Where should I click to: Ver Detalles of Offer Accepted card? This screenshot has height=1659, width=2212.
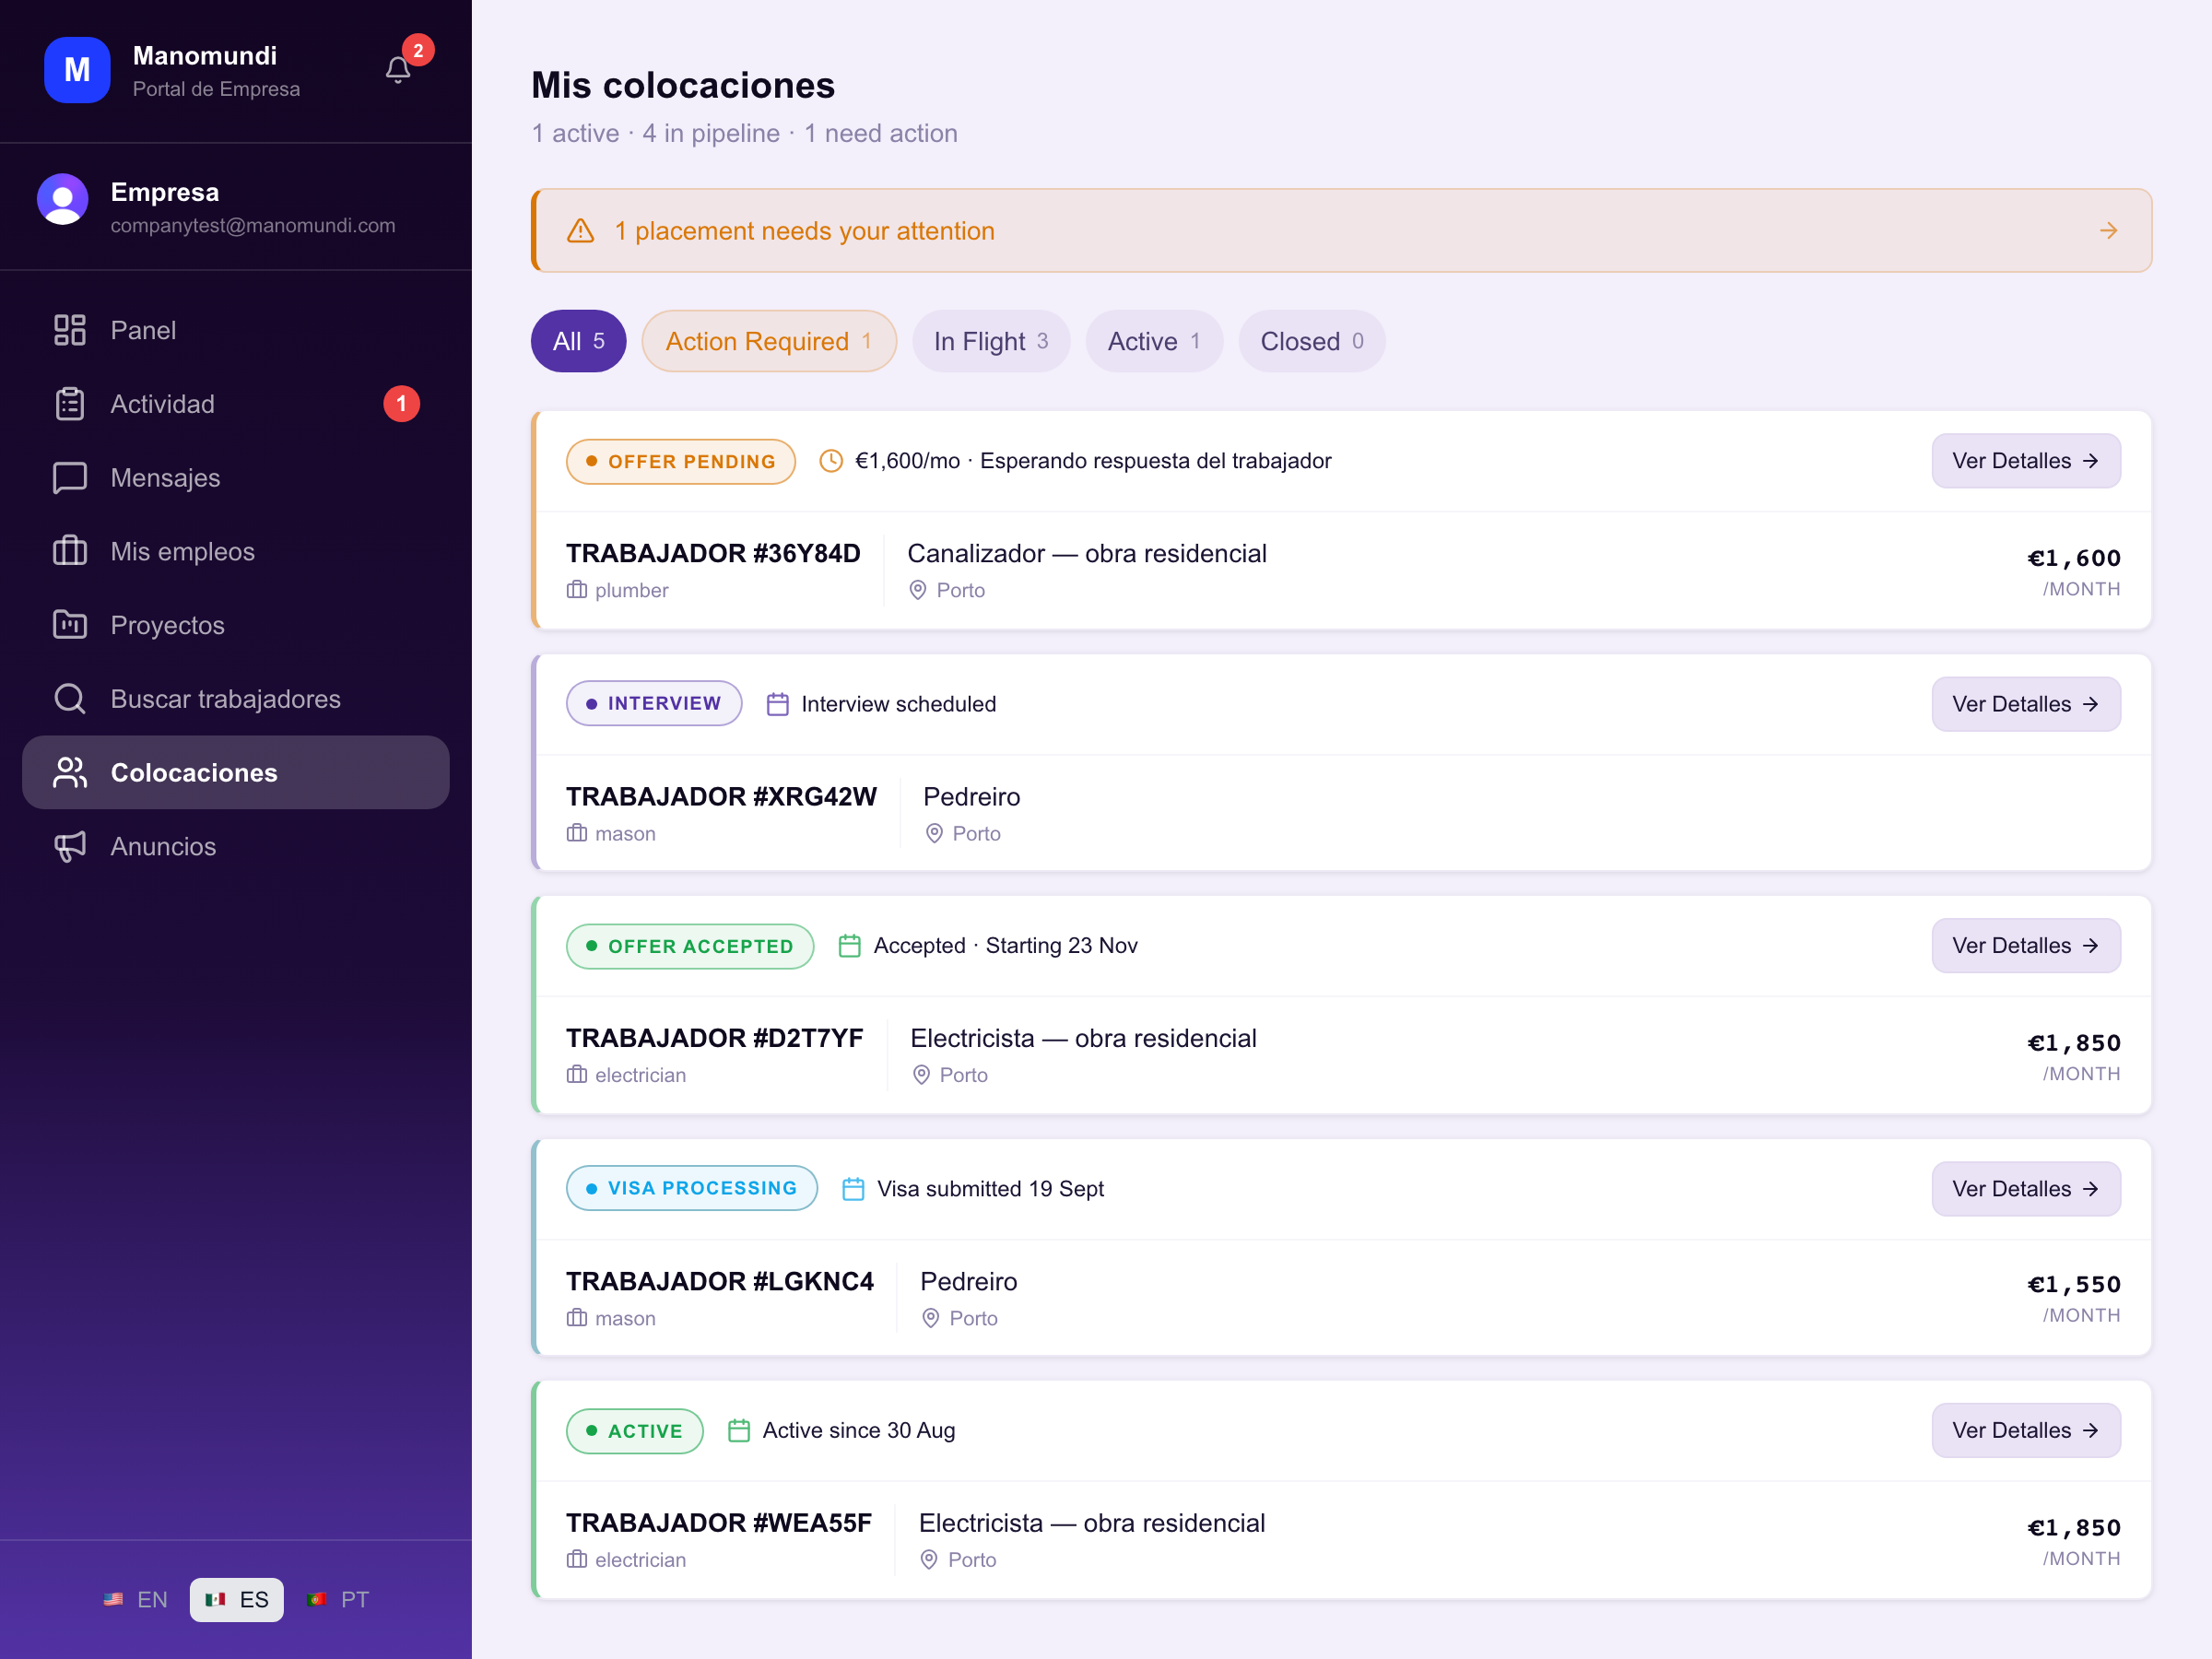pyautogui.click(x=2026, y=945)
